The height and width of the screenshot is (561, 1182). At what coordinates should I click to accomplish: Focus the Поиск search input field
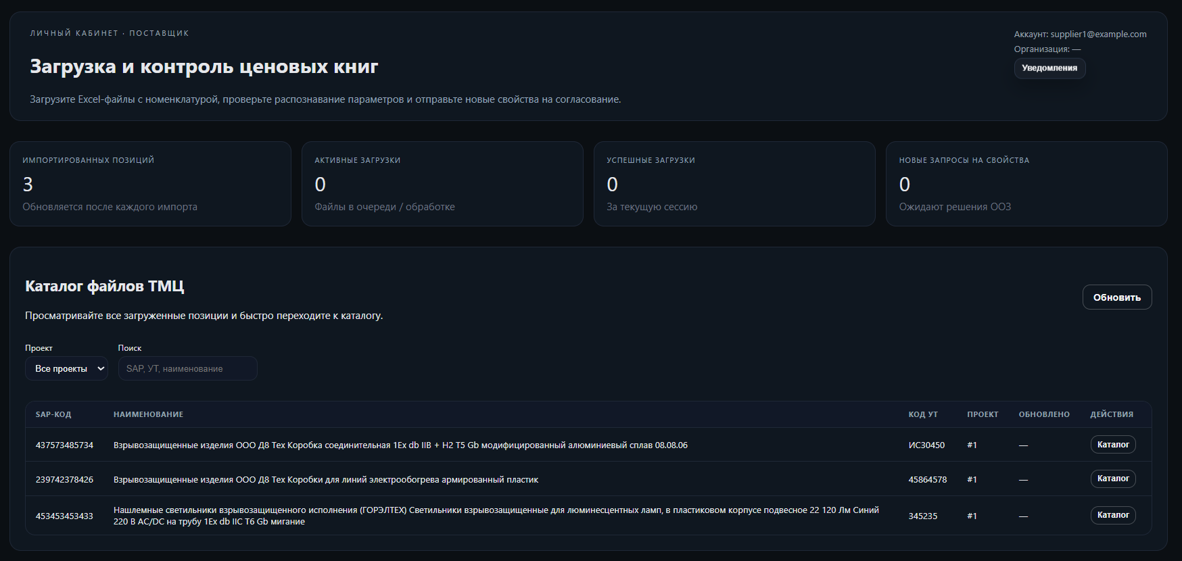(x=187, y=369)
